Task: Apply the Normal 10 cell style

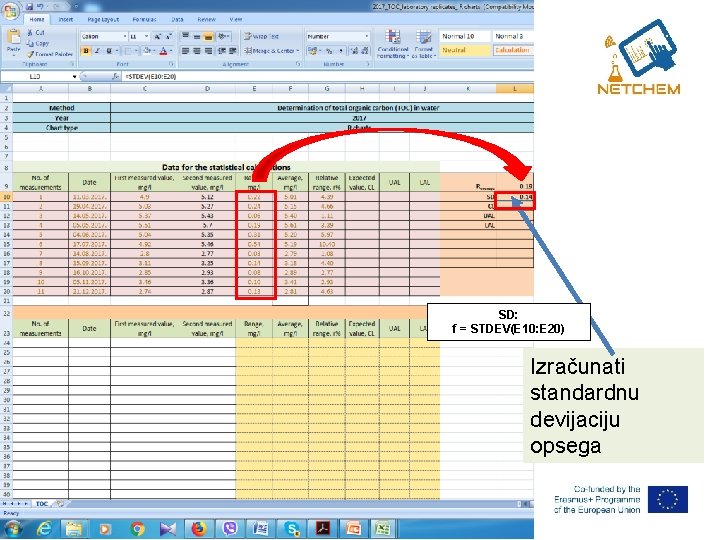Action: (x=464, y=36)
